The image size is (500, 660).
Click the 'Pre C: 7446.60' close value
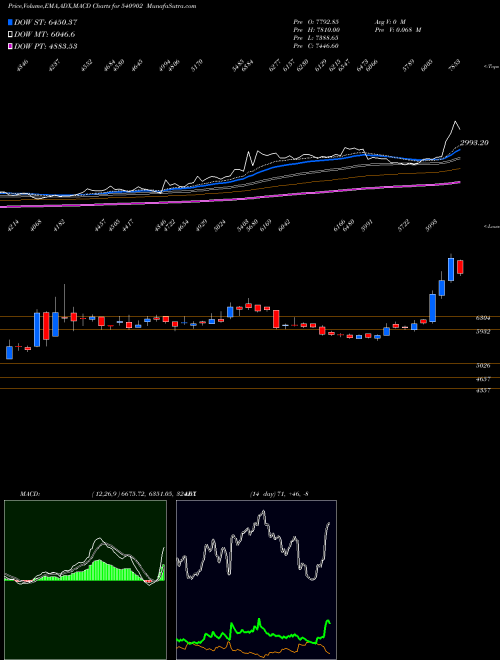pos(316,46)
